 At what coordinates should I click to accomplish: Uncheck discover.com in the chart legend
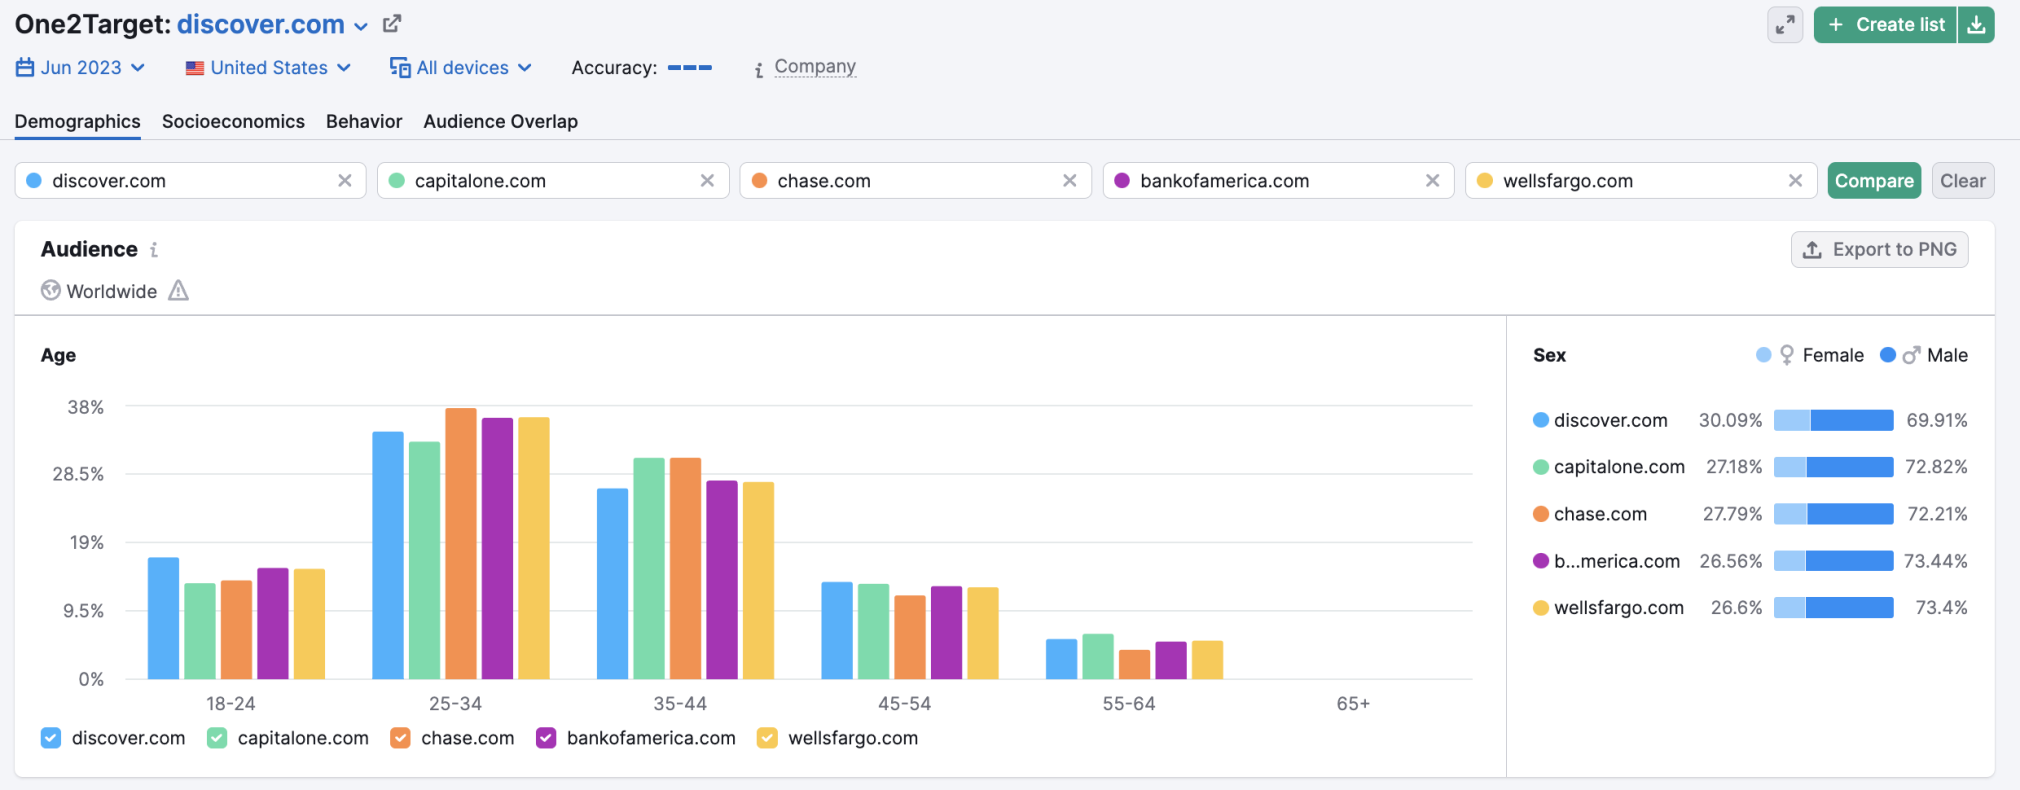tap(51, 738)
